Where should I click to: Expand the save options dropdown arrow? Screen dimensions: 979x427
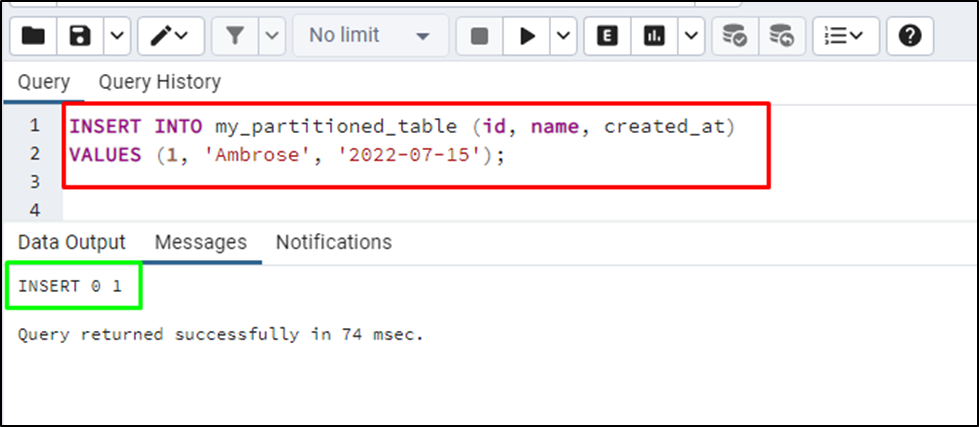coord(117,36)
